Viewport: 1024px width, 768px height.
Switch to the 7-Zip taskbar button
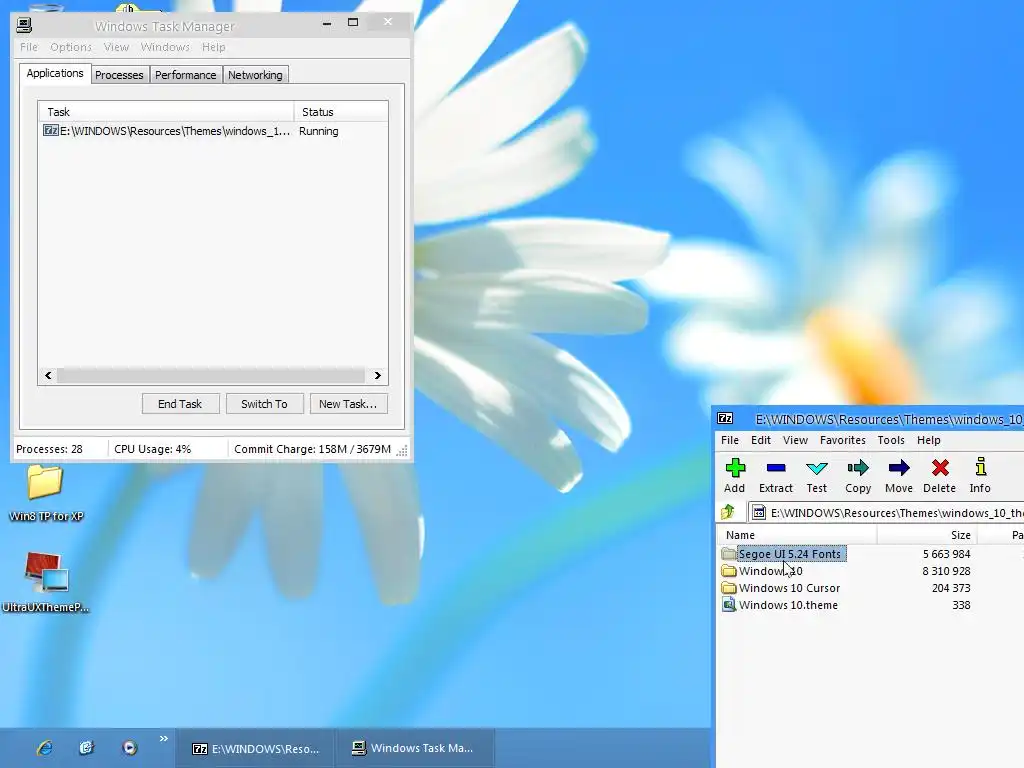click(x=255, y=748)
